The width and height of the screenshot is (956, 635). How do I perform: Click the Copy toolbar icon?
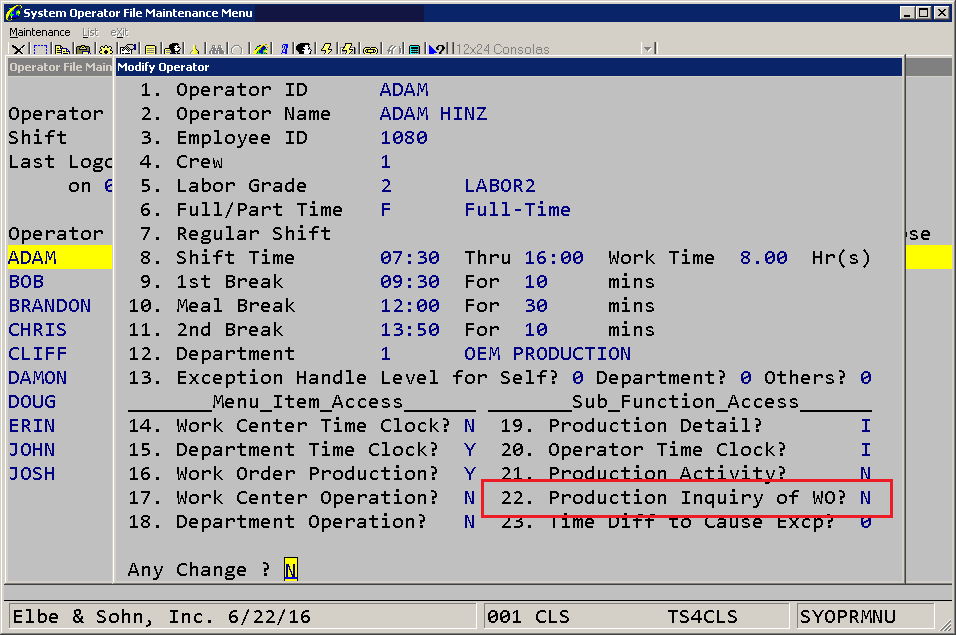click(x=62, y=49)
